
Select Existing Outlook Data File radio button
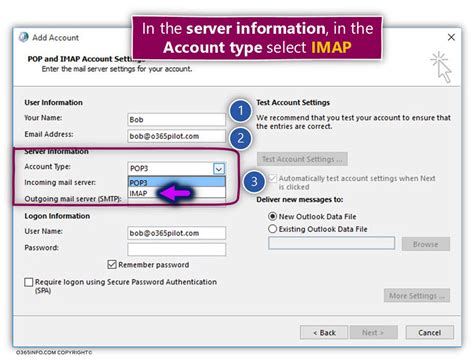click(x=272, y=229)
